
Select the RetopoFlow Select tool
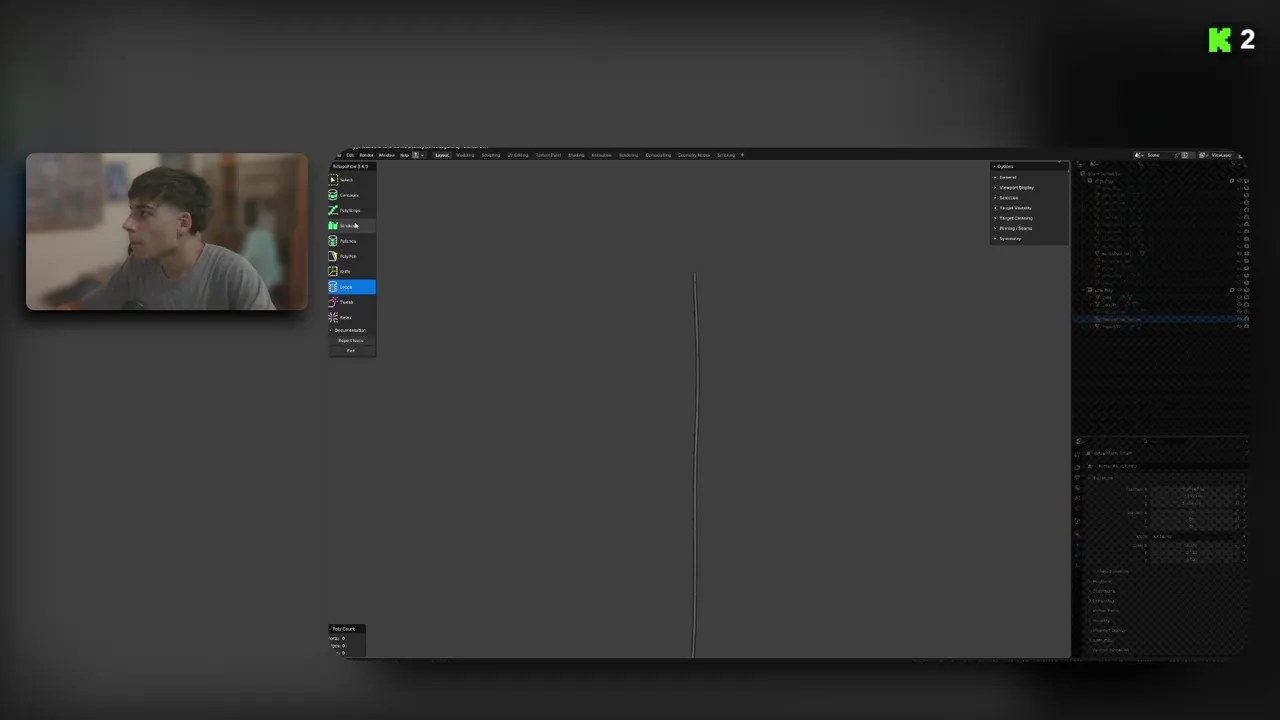tap(351, 180)
